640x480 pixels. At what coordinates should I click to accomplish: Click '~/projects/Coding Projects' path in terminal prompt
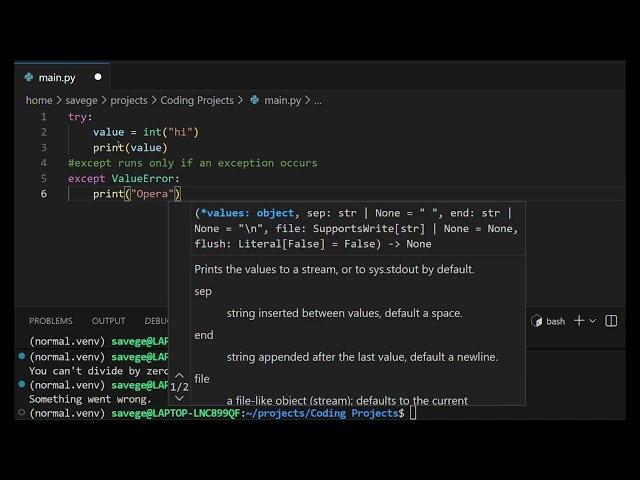tap(322, 413)
